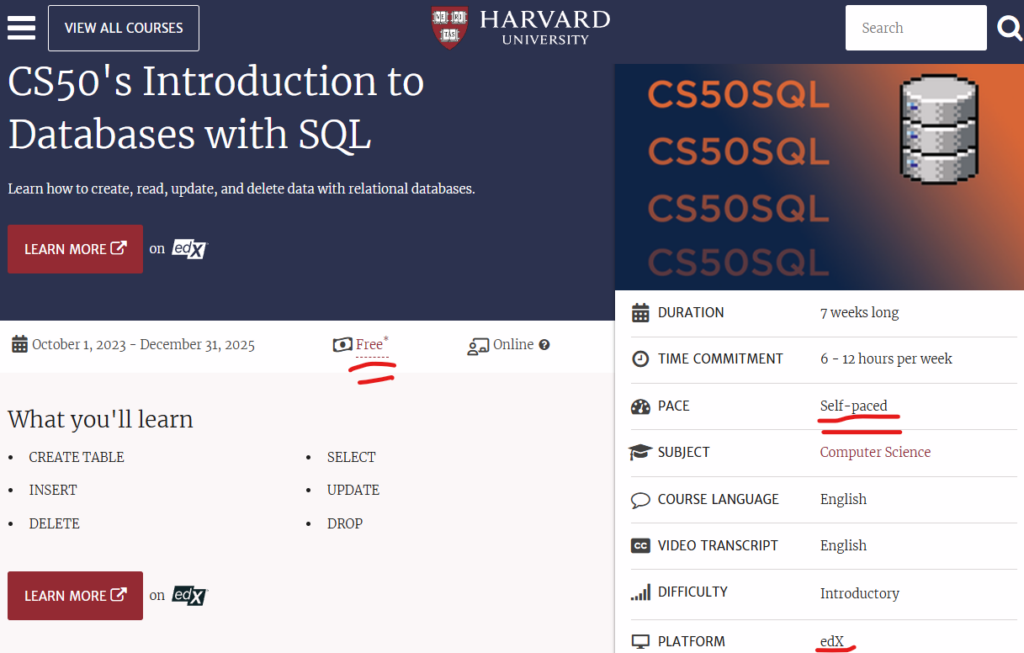Click the 'COURSE LANGUAGE' label
The width and height of the screenshot is (1024, 653).
tap(718, 500)
